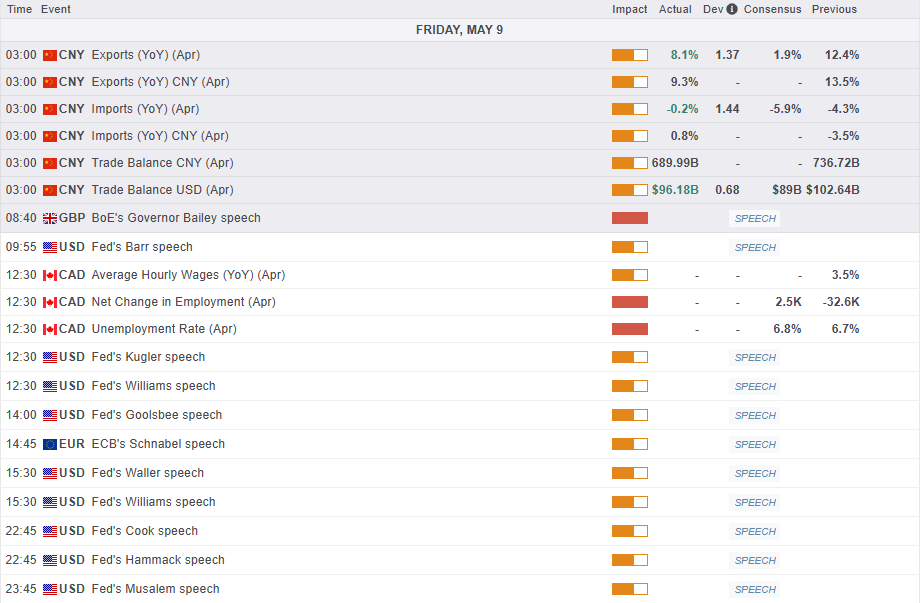The image size is (921, 603).
Task: Click the Consensus column header
Action: [772, 9]
